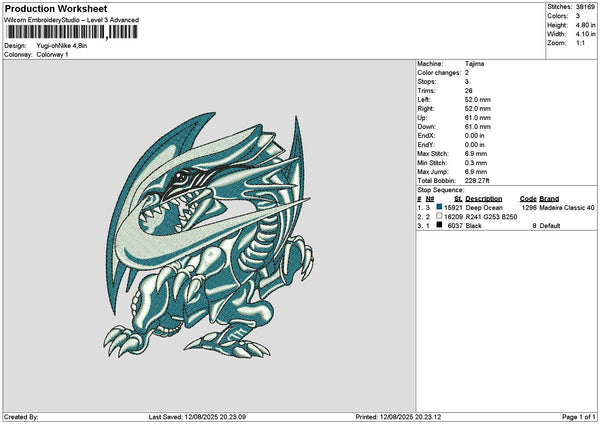600x424 pixels.
Task: Click the 'Down:' label
Action: [x=426, y=127]
